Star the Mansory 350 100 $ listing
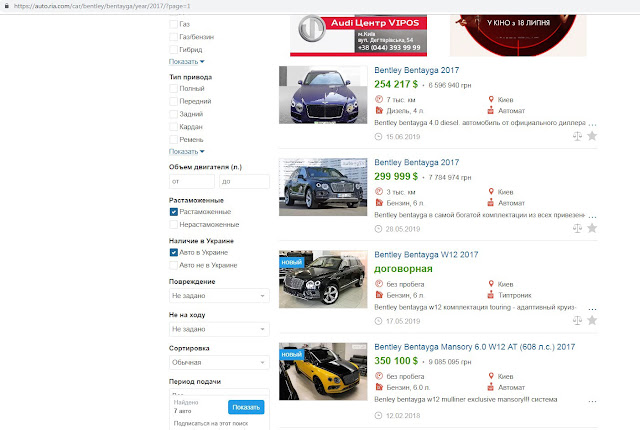This screenshot has width=640, height=430. click(592, 411)
